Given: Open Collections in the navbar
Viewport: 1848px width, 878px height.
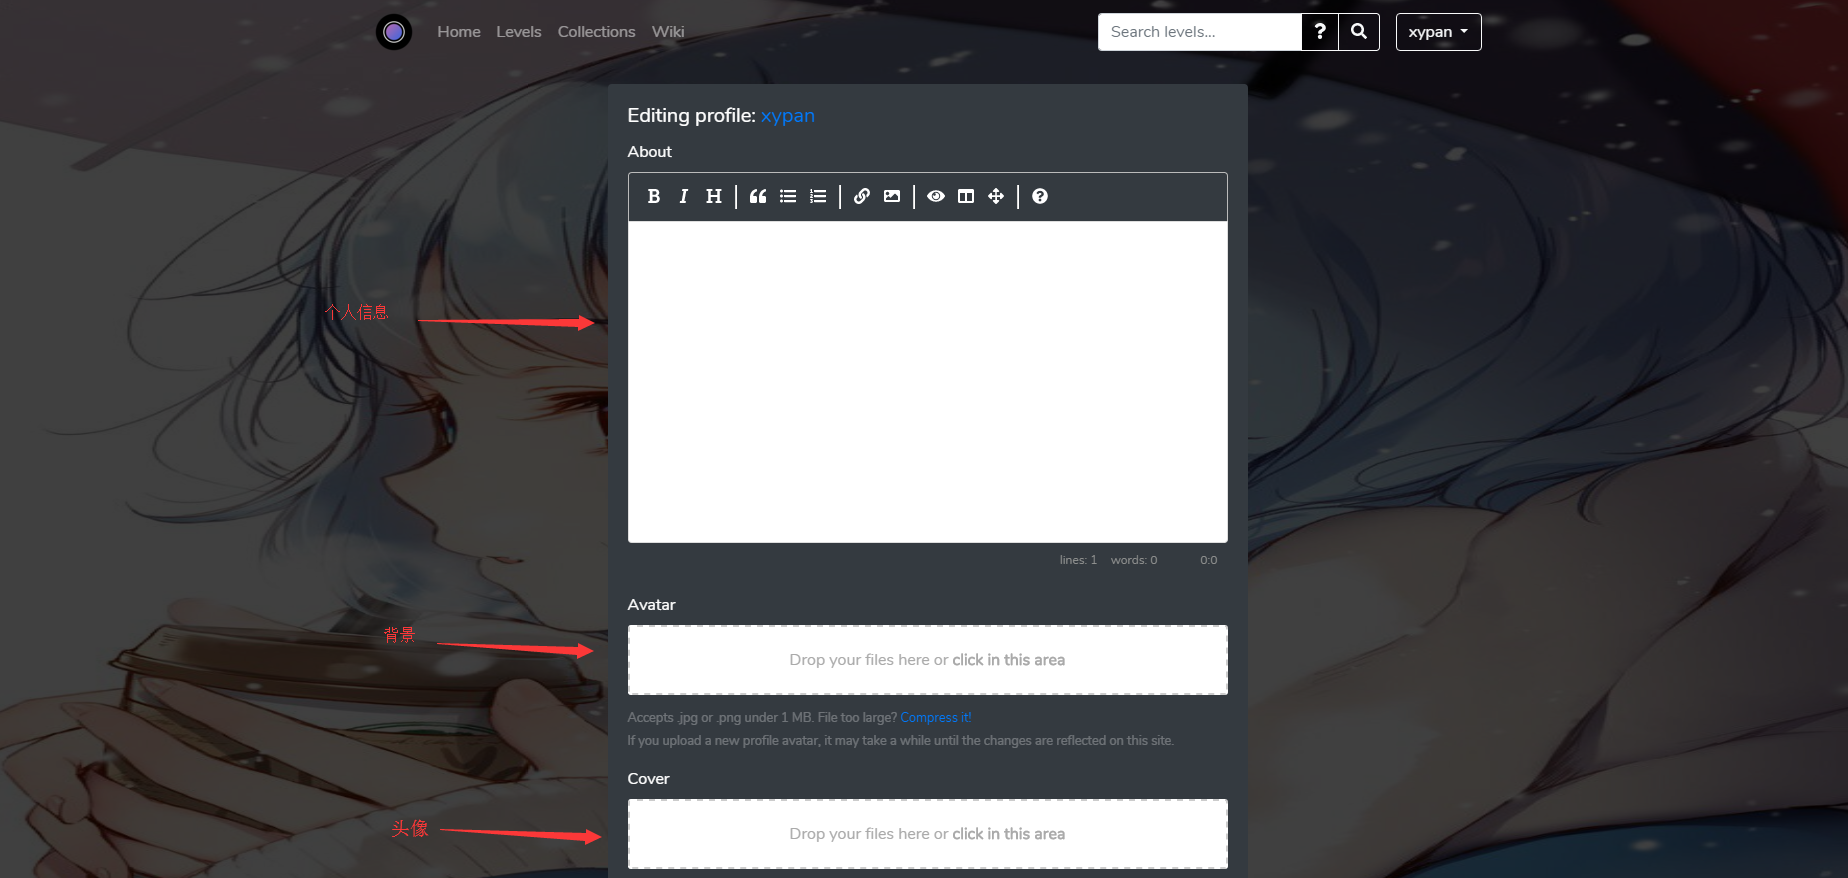Looking at the screenshot, I should tap(597, 32).
